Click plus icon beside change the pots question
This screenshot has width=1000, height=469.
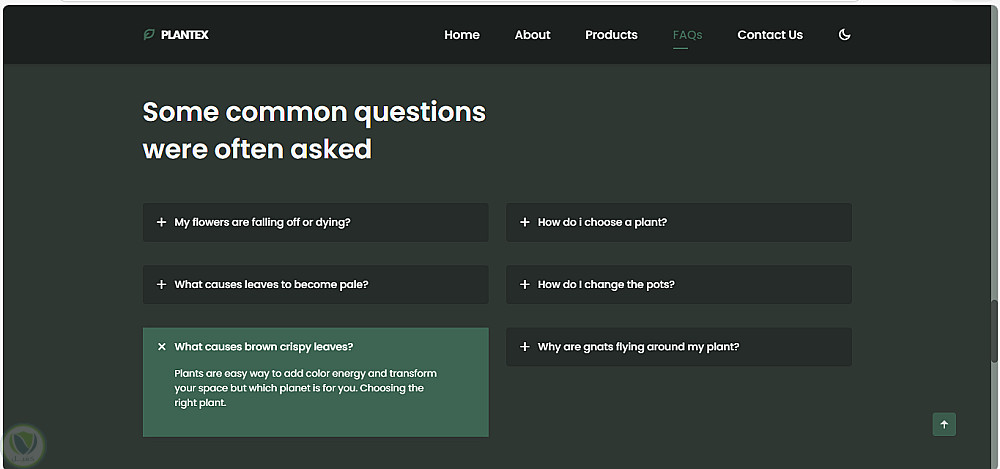tap(525, 285)
